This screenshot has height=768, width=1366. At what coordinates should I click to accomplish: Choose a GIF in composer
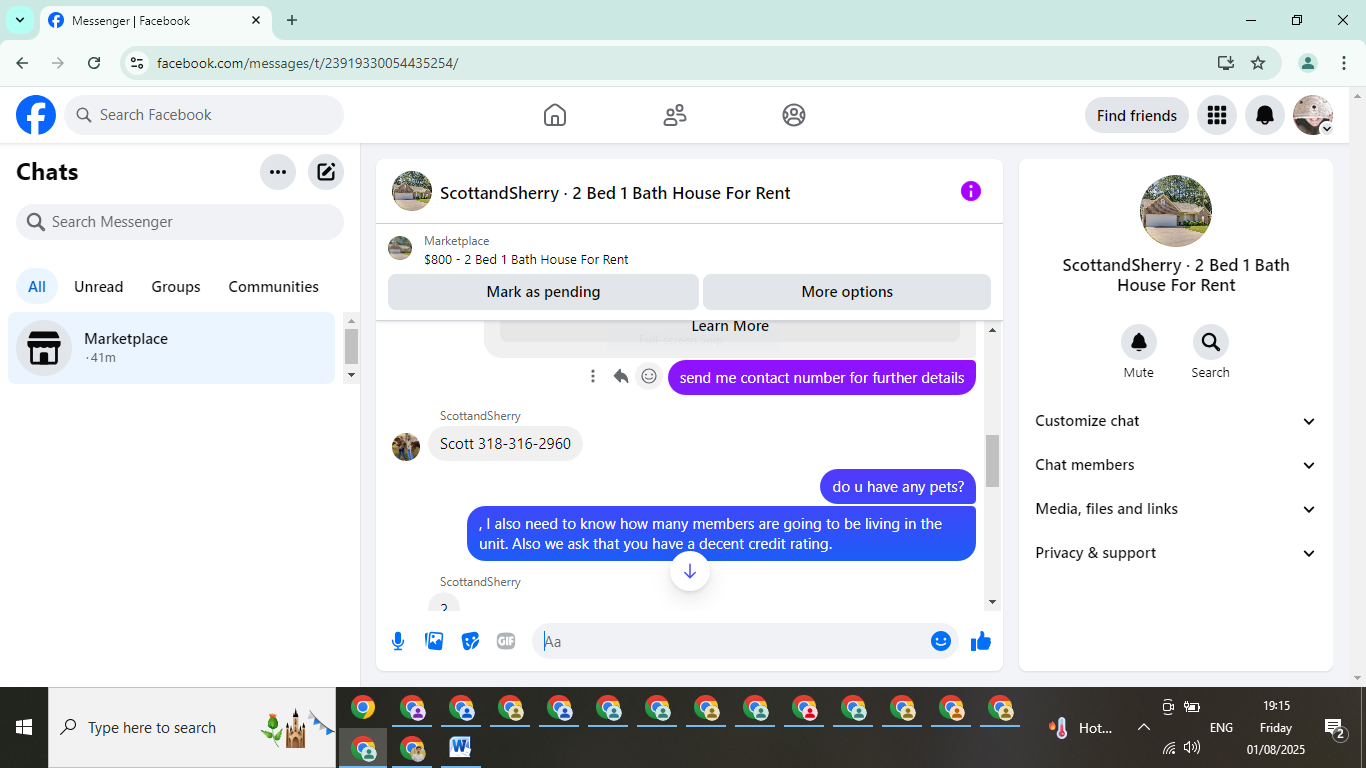click(x=506, y=641)
